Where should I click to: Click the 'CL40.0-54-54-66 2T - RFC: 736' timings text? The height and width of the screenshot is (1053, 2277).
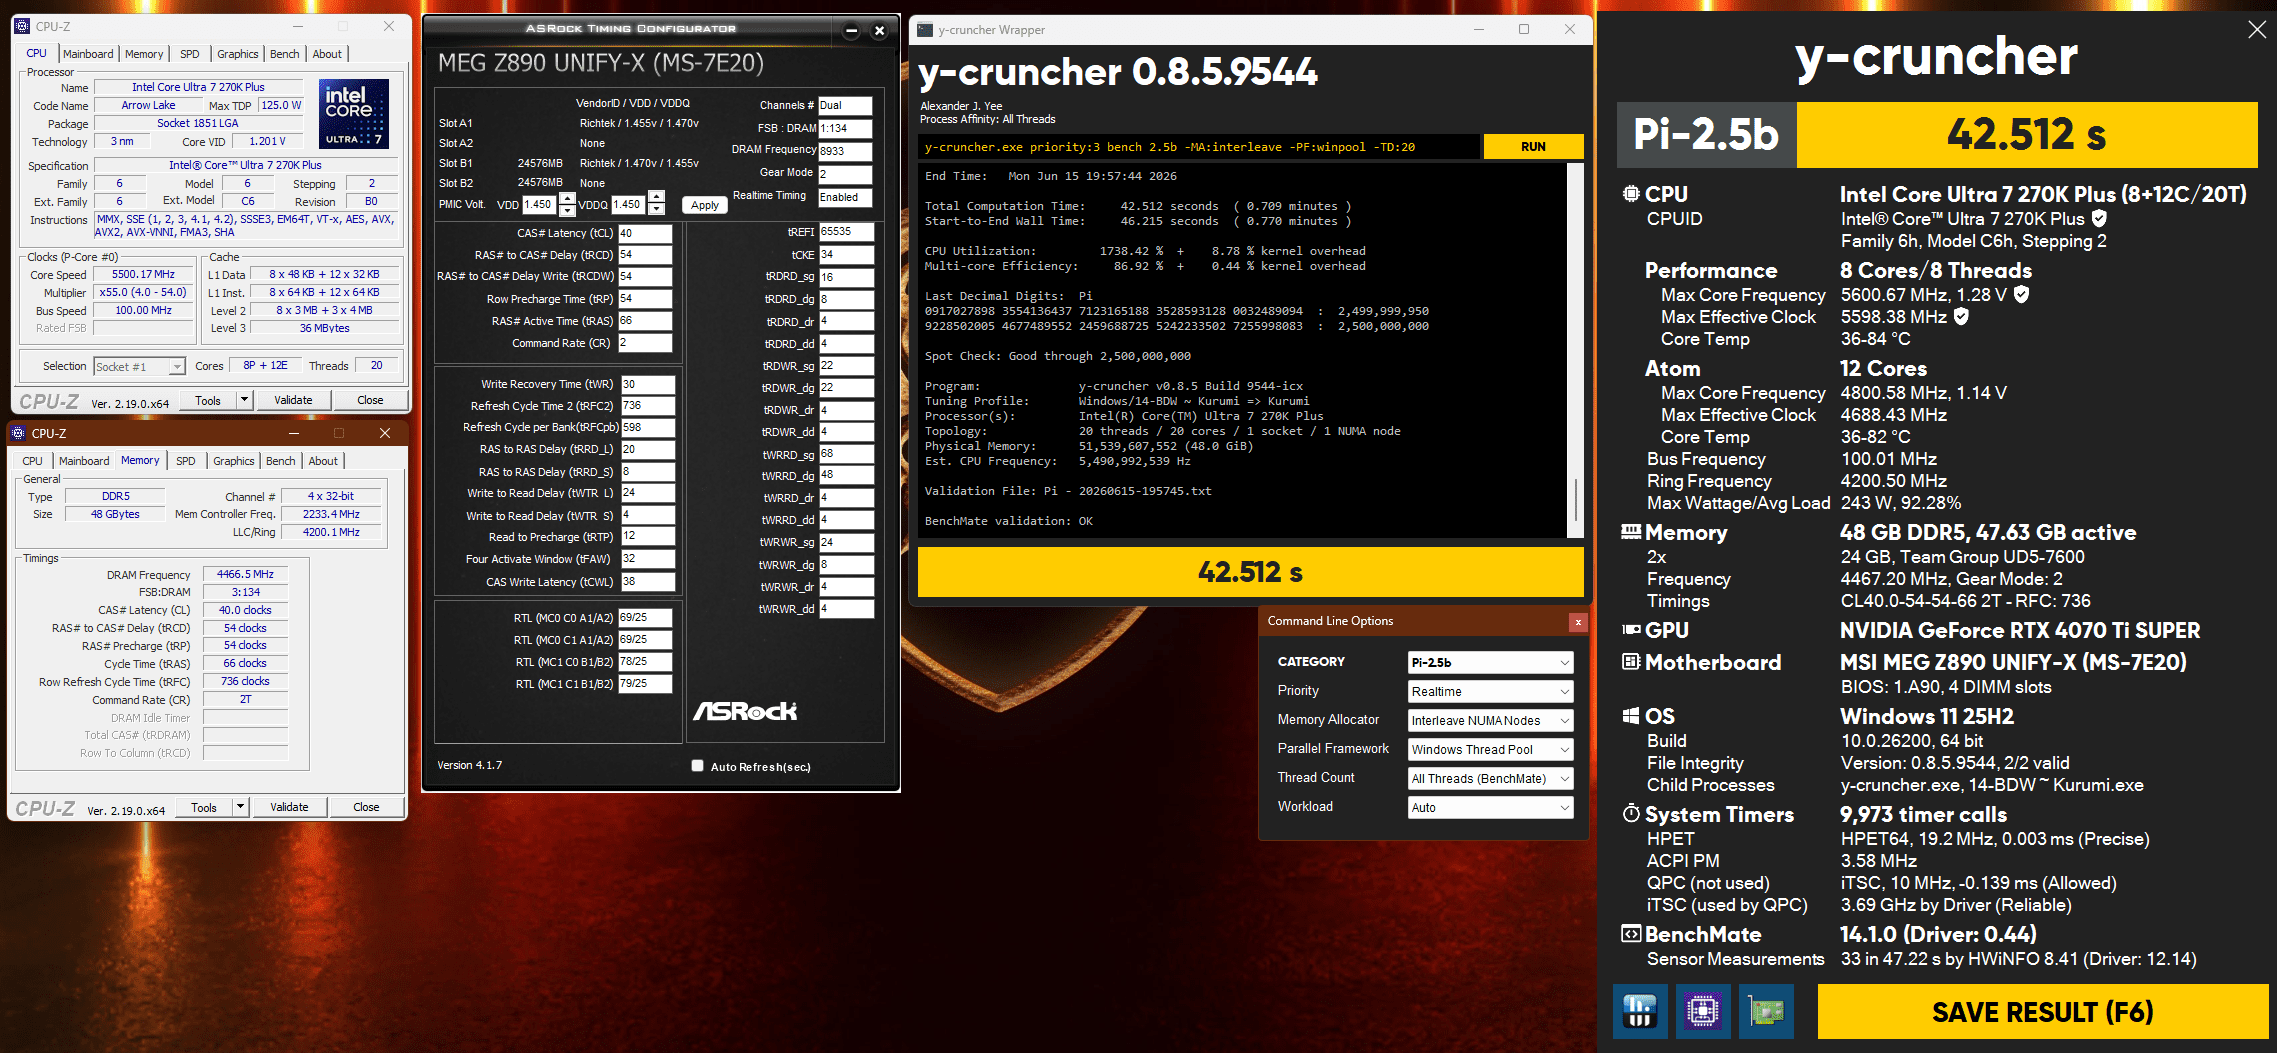pyautogui.click(x=1966, y=600)
